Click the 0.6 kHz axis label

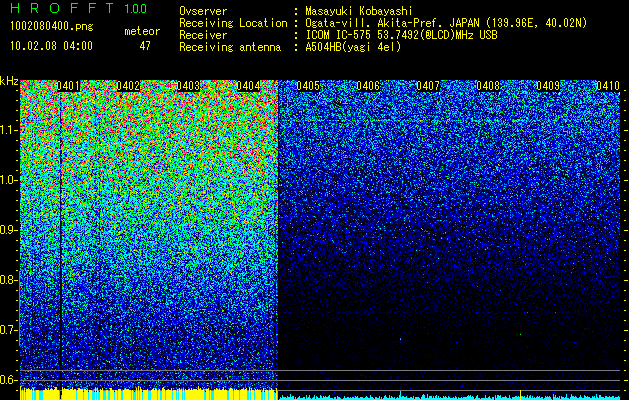point(8,380)
